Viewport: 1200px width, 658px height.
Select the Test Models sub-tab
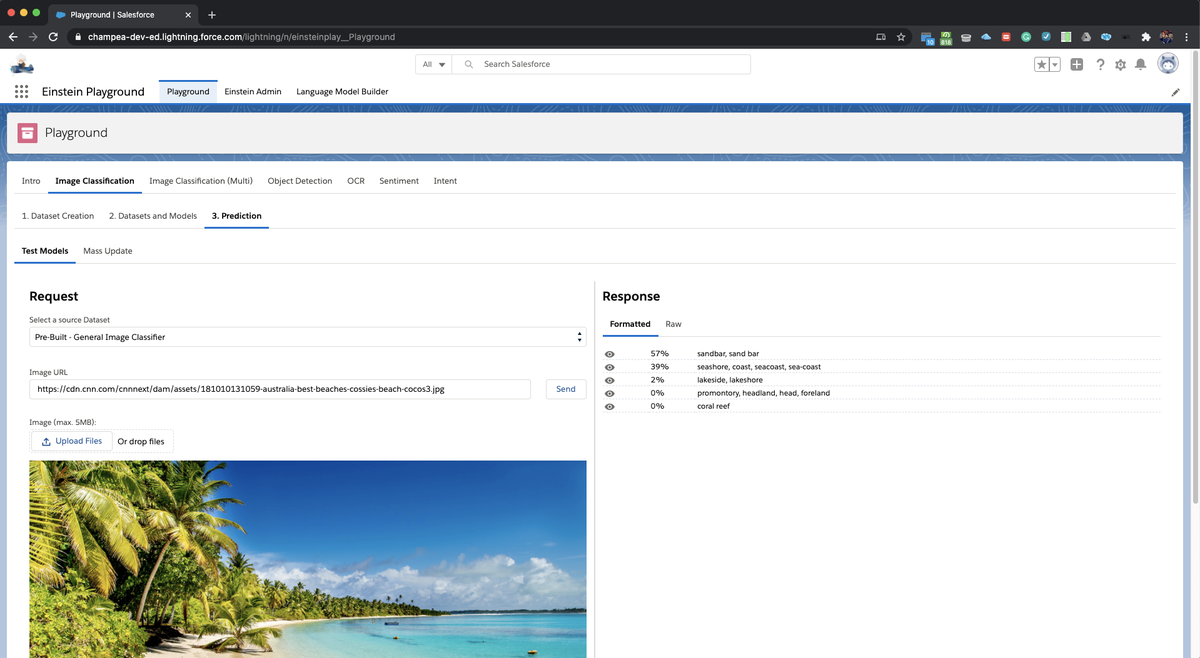click(45, 251)
